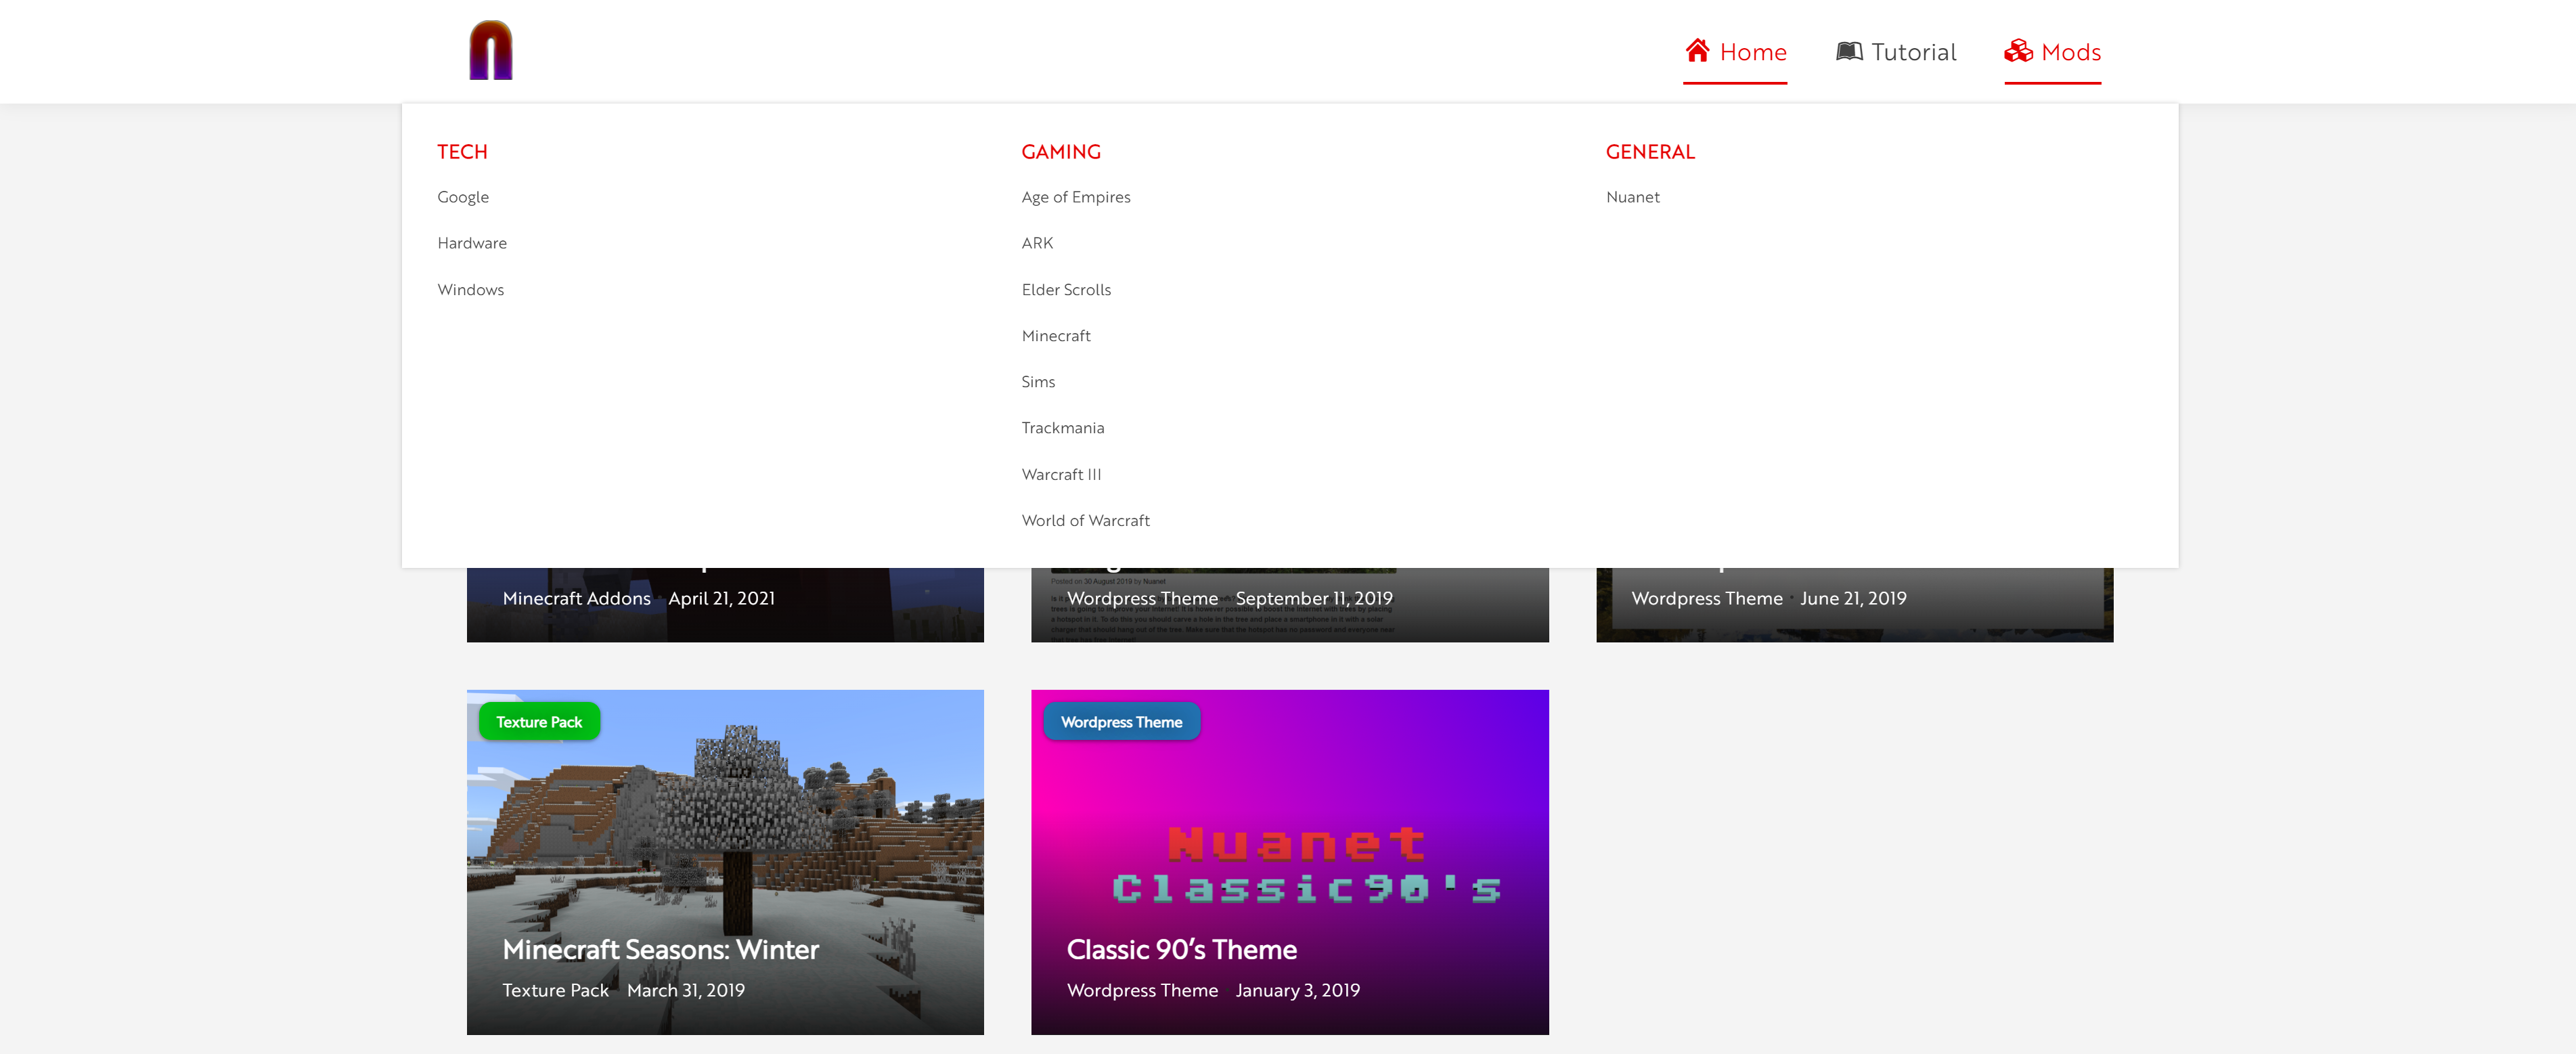
Task: Click the Nuanet arch logo
Action: pos(490,50)
